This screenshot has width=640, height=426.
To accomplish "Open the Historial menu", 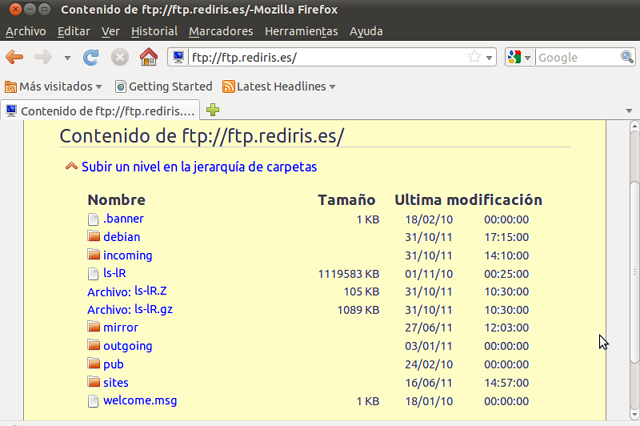I will click(154, 31).
